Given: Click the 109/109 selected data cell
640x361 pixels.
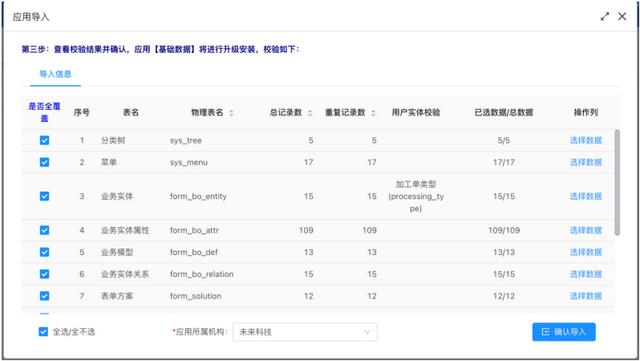Looking at the screenshot, I should tap(504, 230).
